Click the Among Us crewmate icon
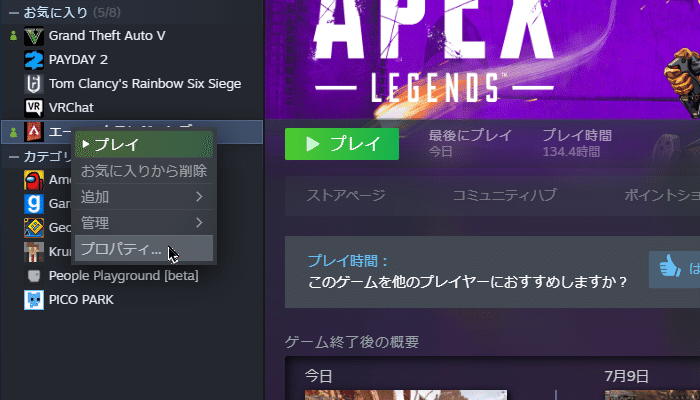 coord(34,180)
